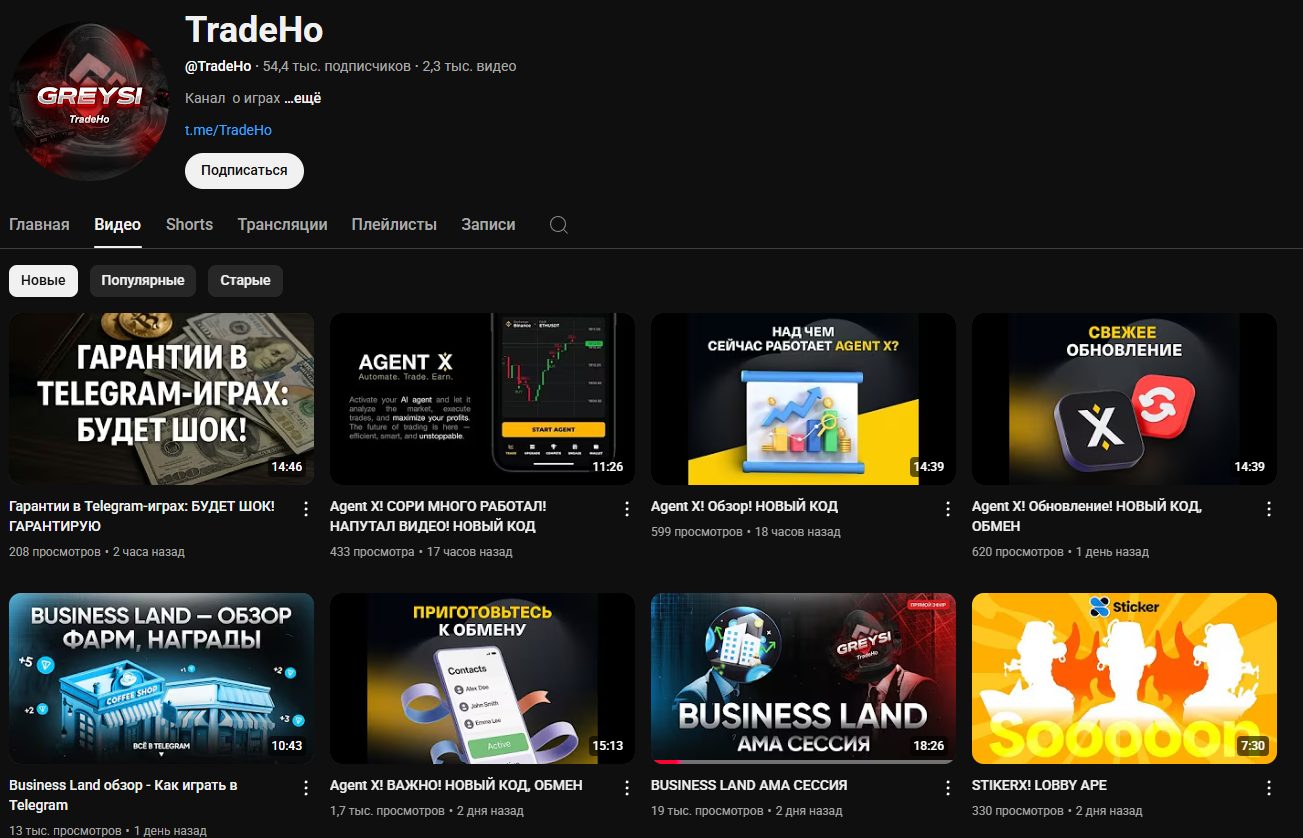This screenshot has height=838, width=1303.
Task: Open title Гарантии в Telegram-играх: БУДЕТ ШОК!
Action: pos(141,516)
